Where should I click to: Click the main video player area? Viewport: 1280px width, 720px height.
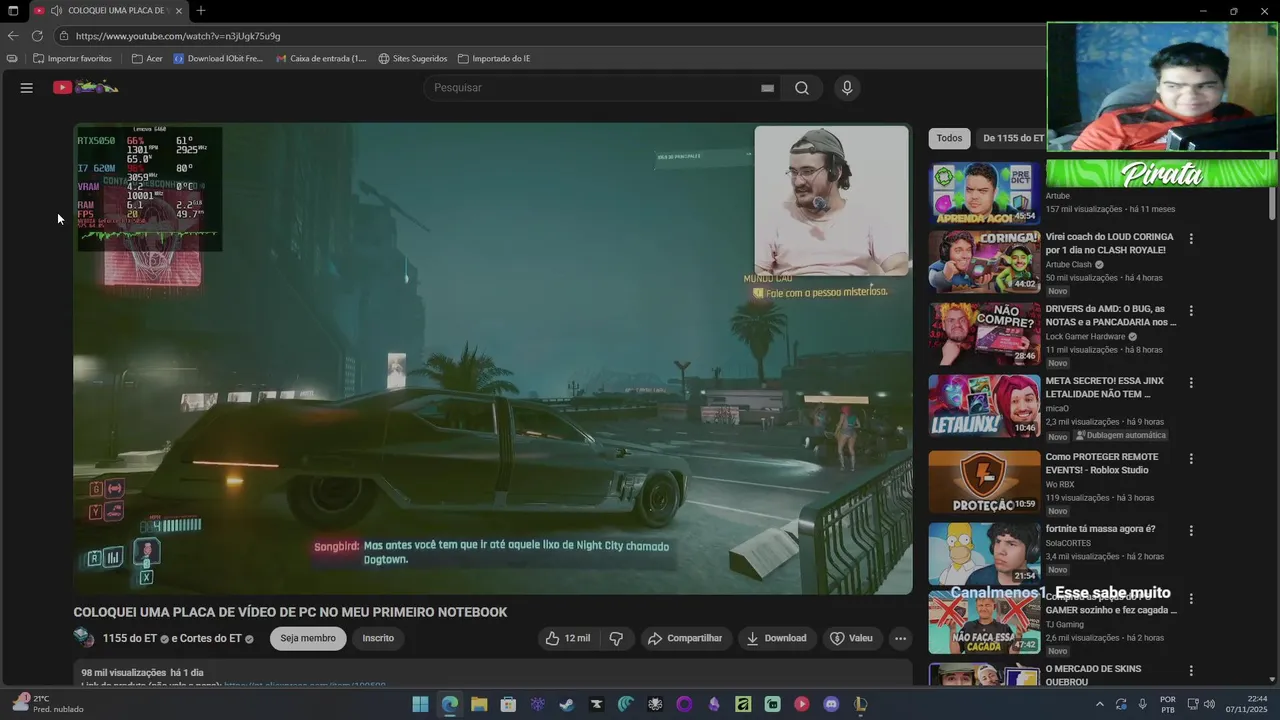[492, 359]
